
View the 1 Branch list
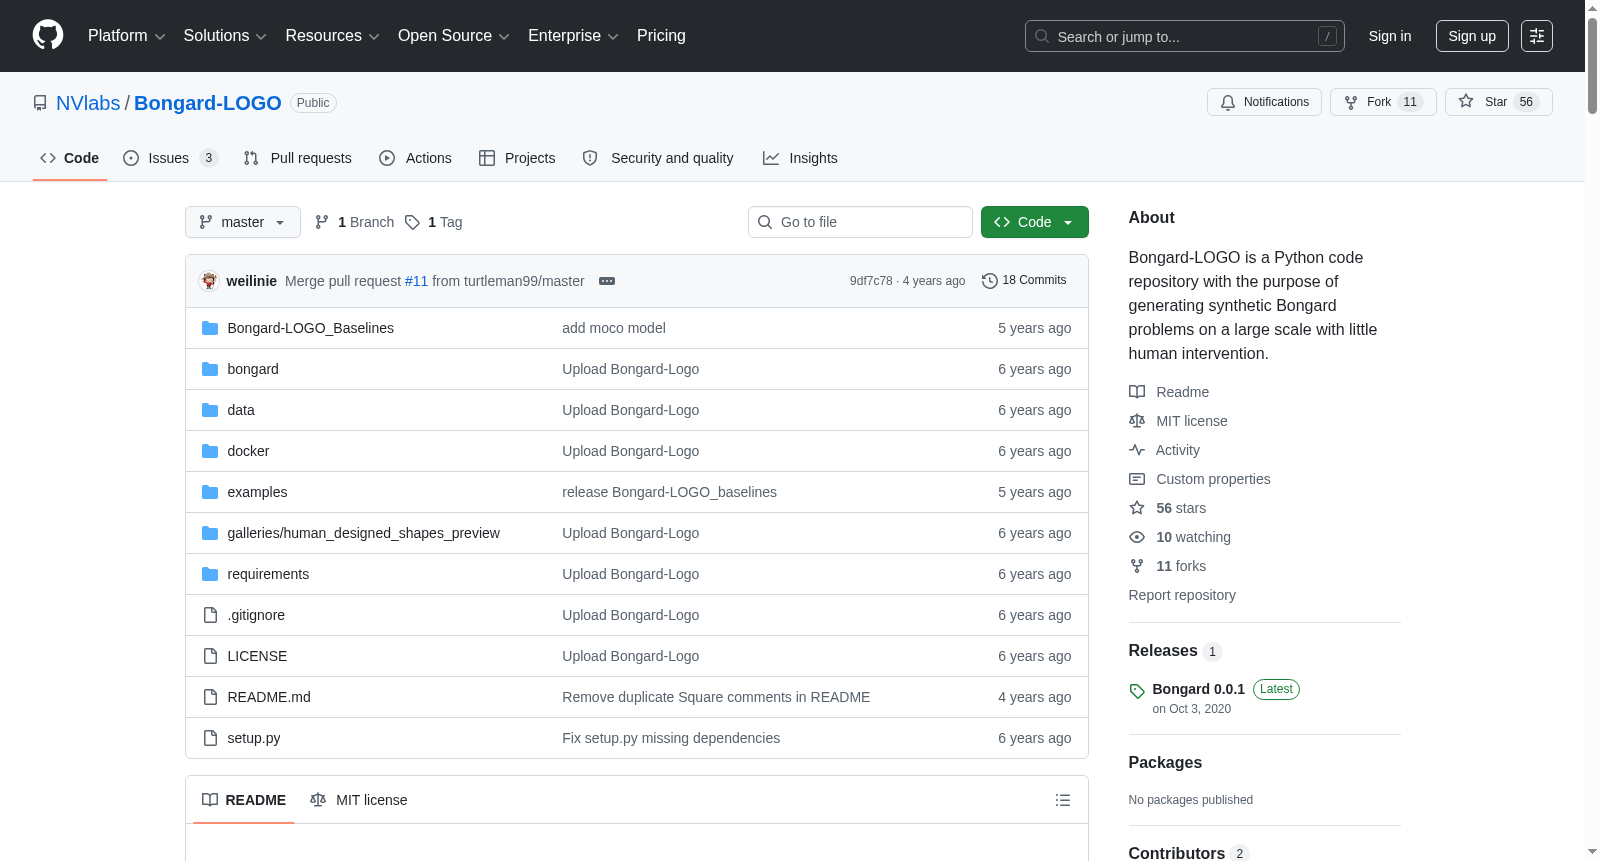[354, 222]
